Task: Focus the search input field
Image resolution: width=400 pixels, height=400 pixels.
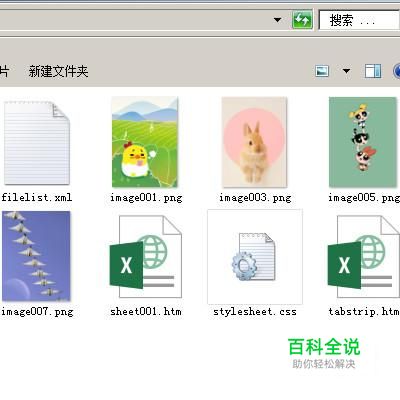Action: click(359, 20)
